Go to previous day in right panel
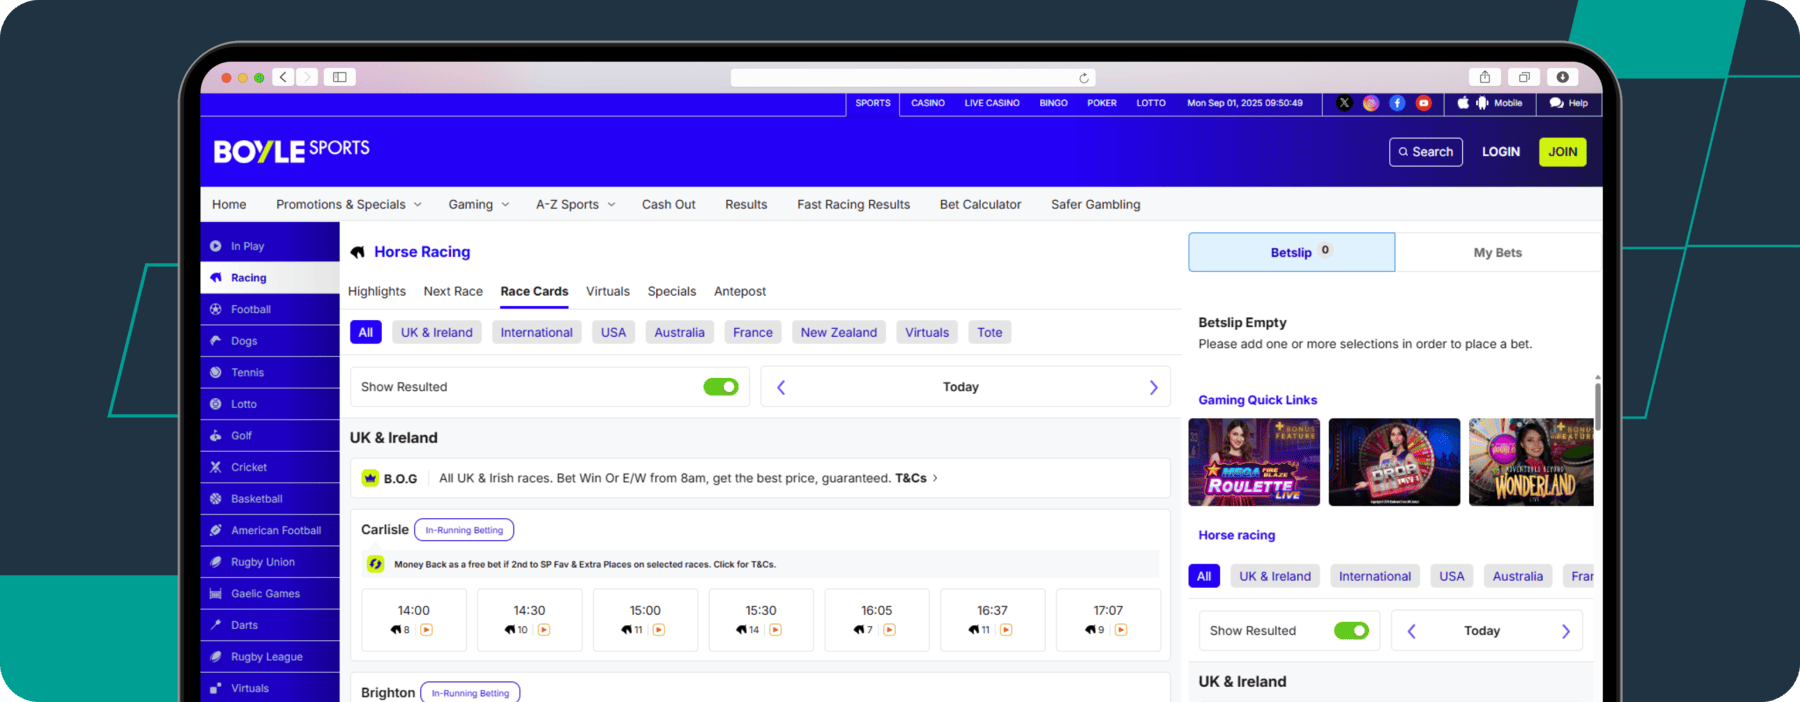 click(x=1411, y=631)
